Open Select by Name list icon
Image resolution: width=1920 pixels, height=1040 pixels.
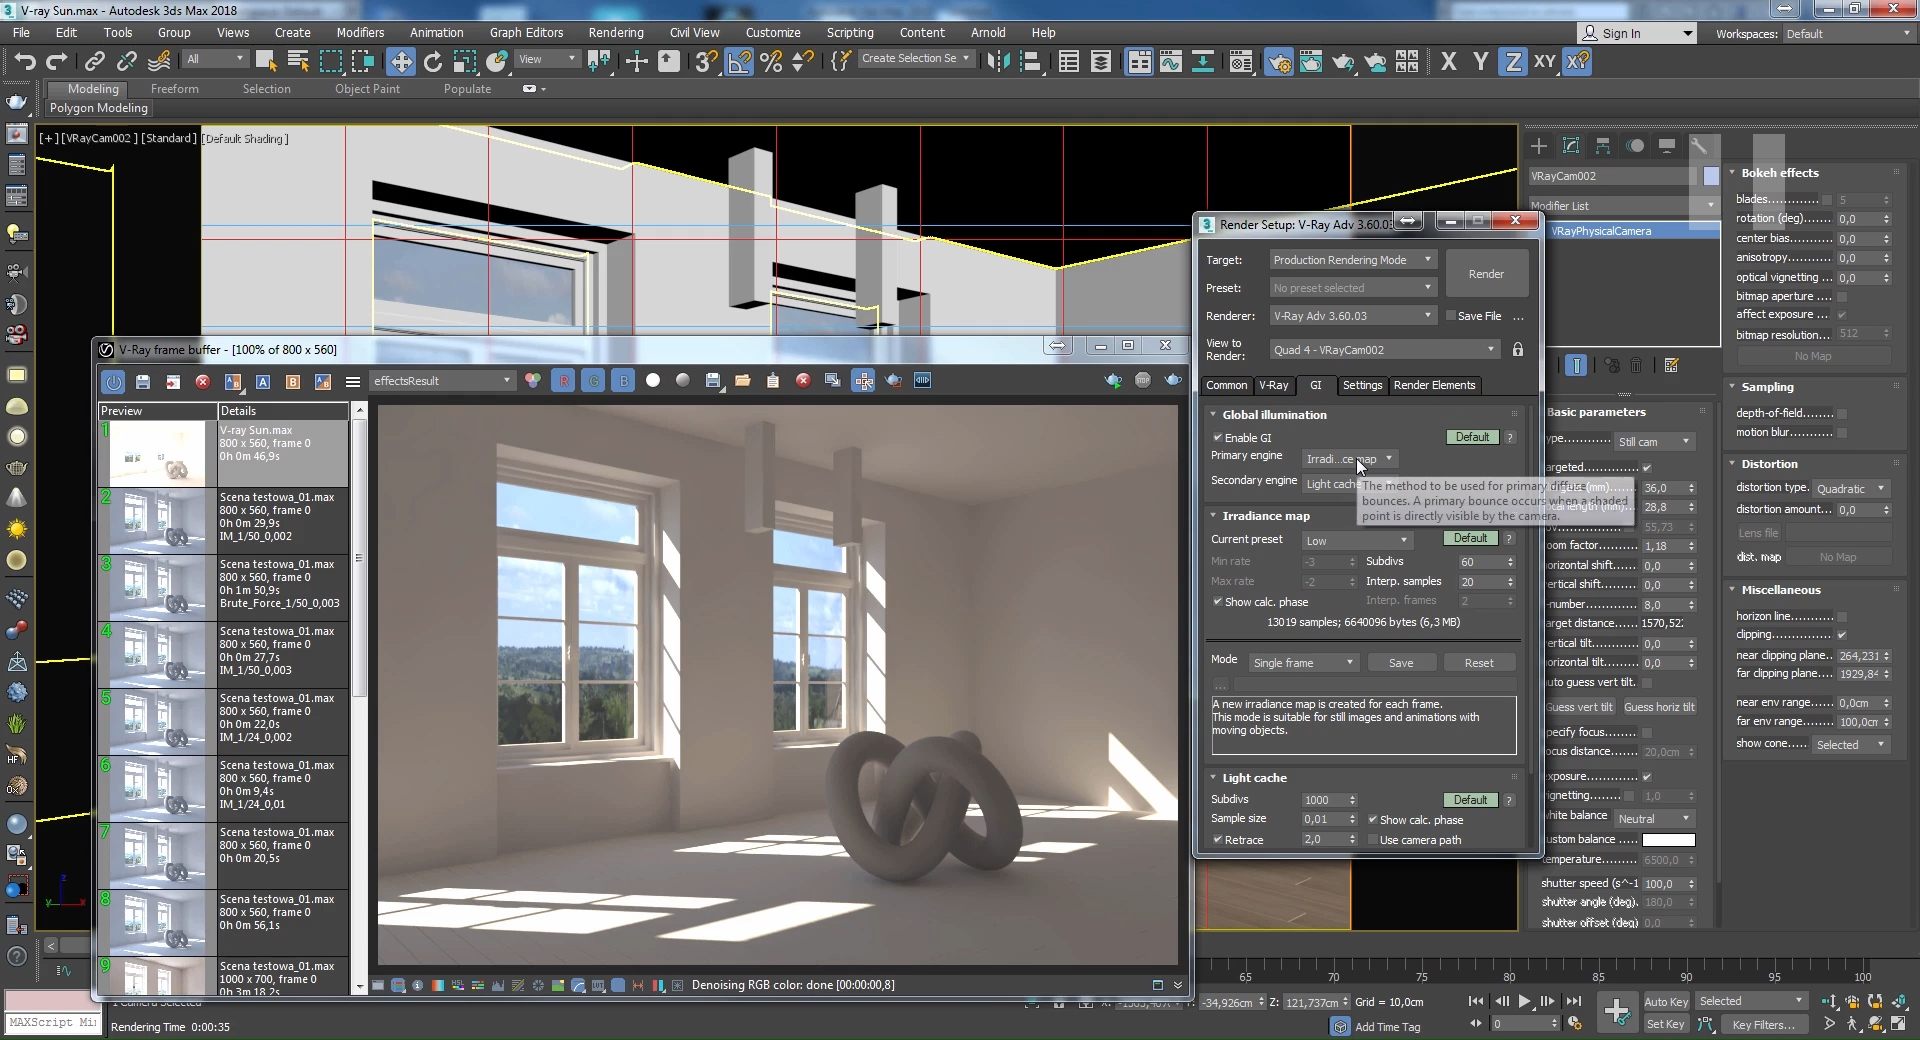[298, 62]
